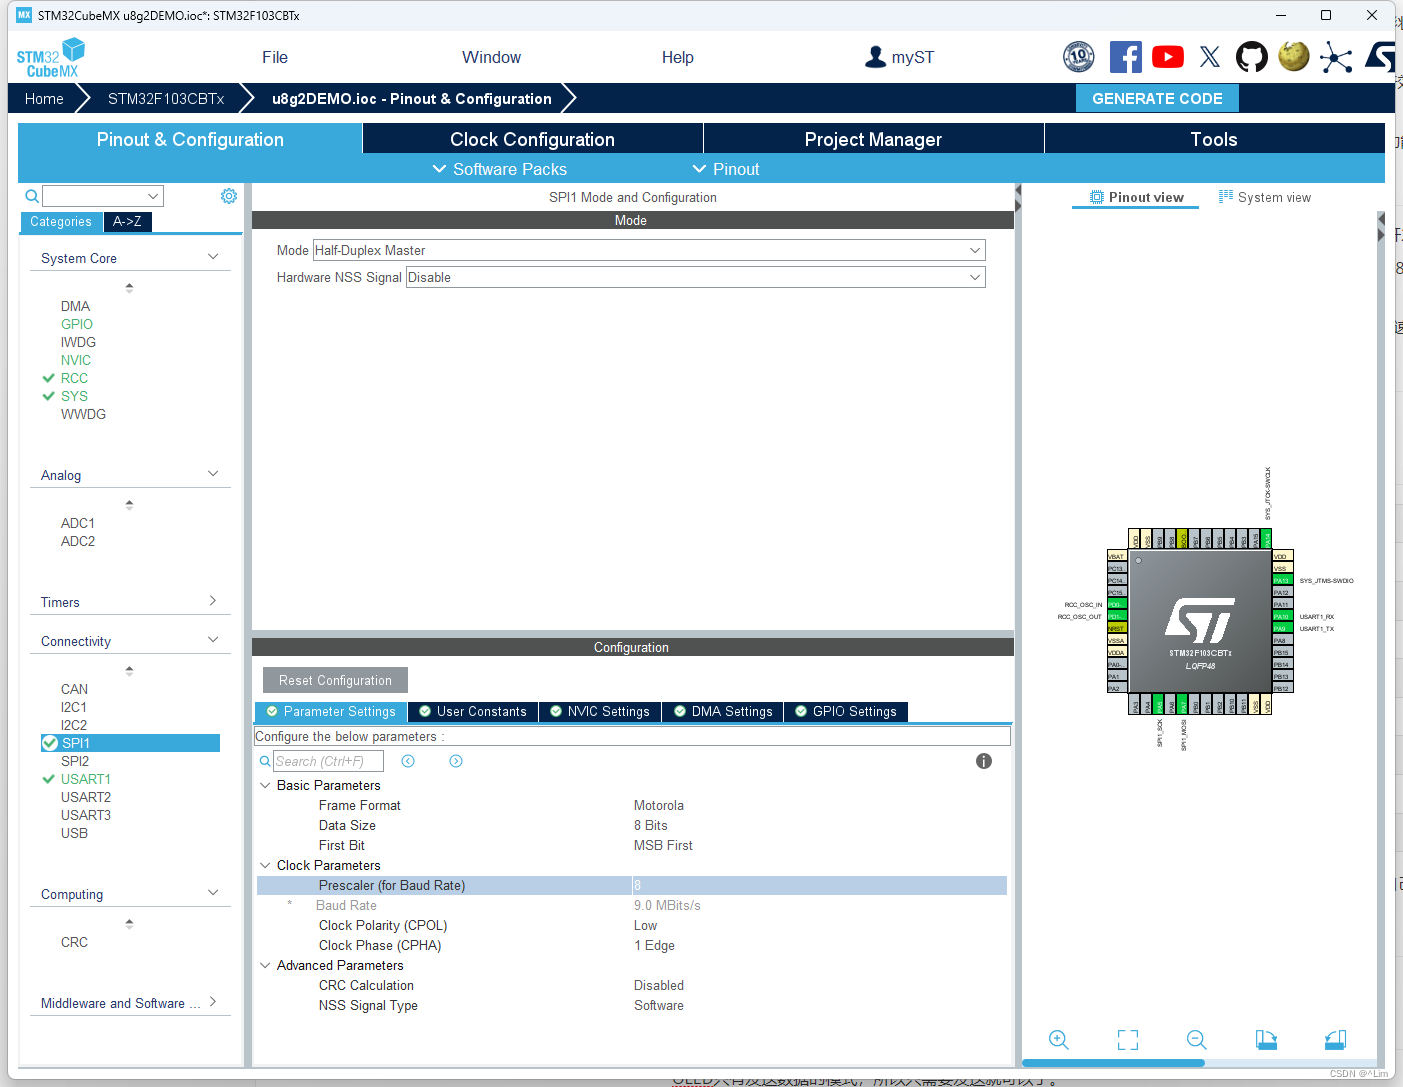Viewport: 1403px width, 1087px height.
Task: Click the horizontal scrollbar under the pinout view
Action: [1113, 1063]
